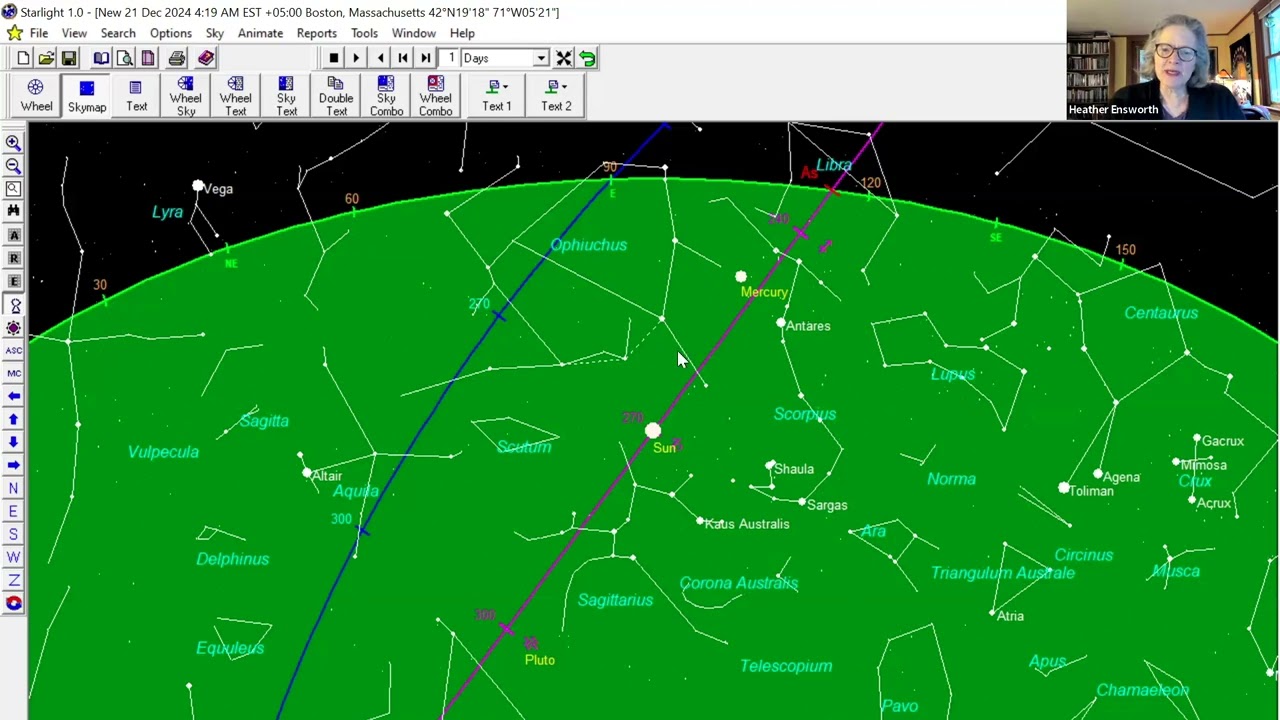Click the green return arrow icon
Screen dimensions: 1280x720
click(x=587, y=58)
